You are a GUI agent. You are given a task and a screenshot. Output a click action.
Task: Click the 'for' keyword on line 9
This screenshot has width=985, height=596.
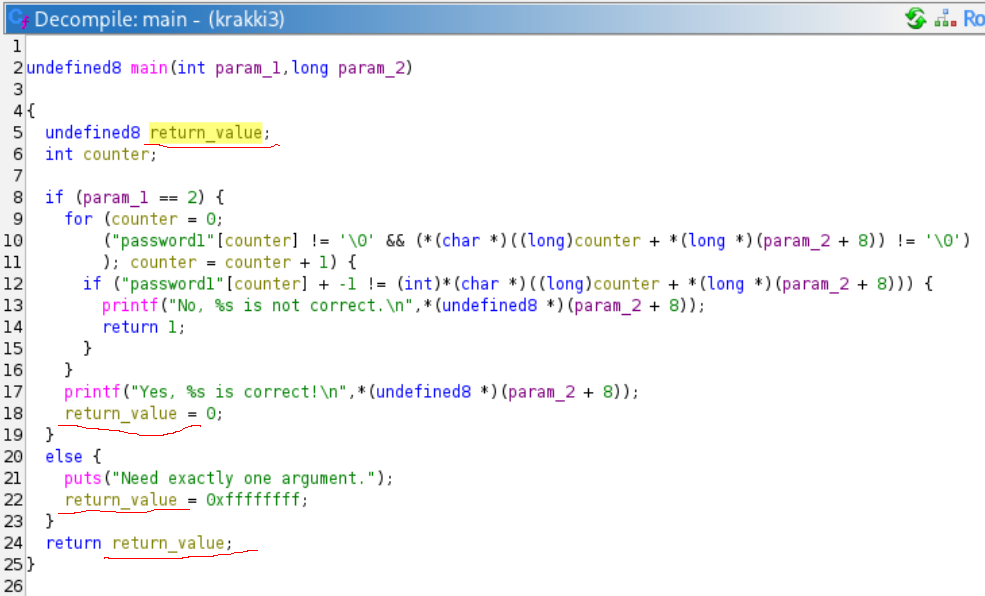coord(78,219)
